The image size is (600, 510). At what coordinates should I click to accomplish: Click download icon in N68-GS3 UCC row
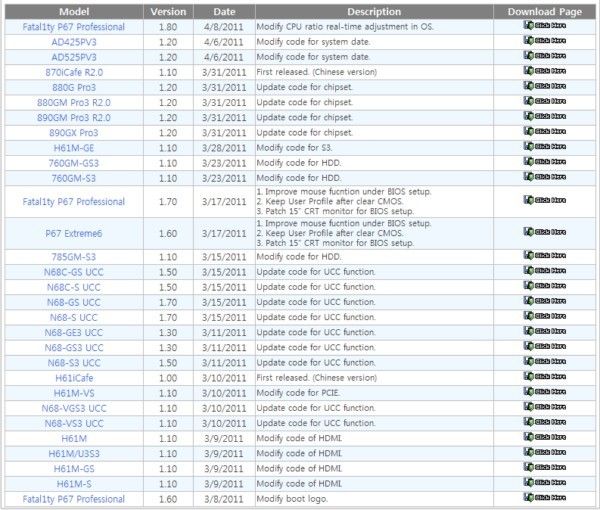[x=545, y=346]
